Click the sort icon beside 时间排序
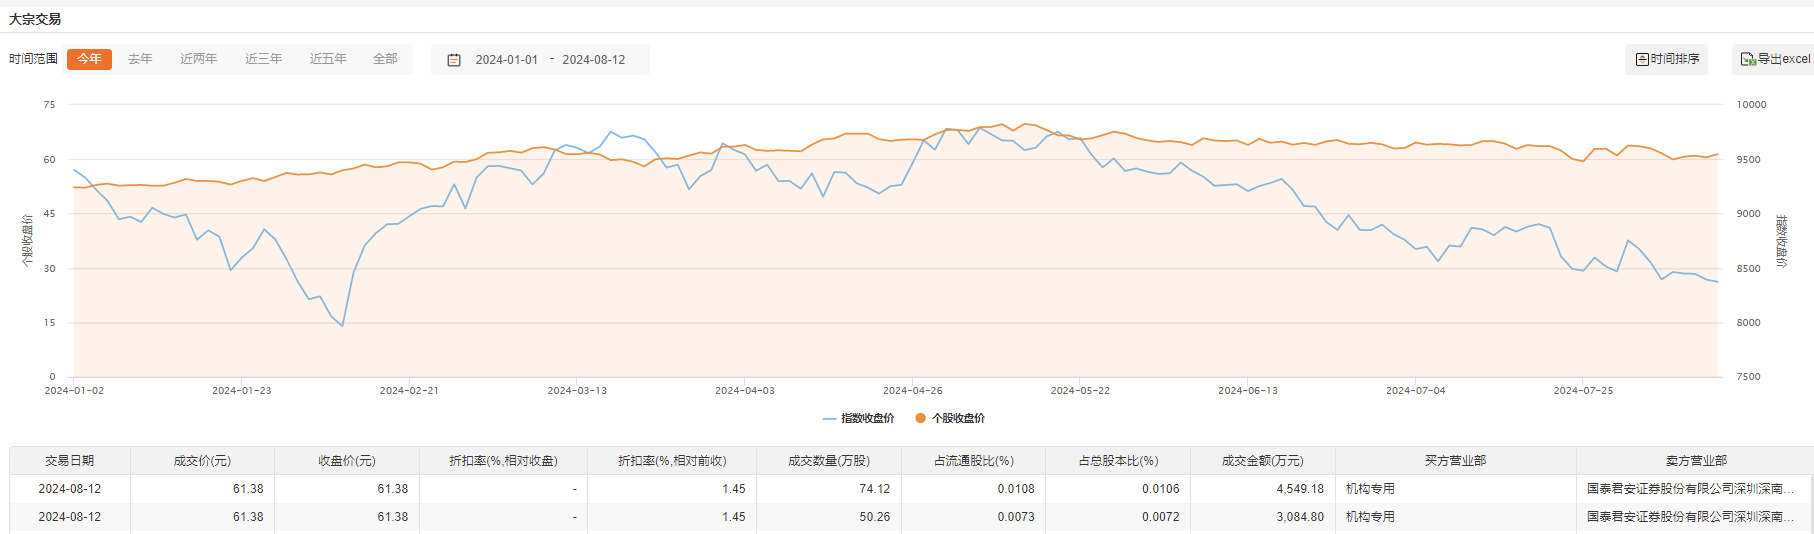 click(1642, 60)
